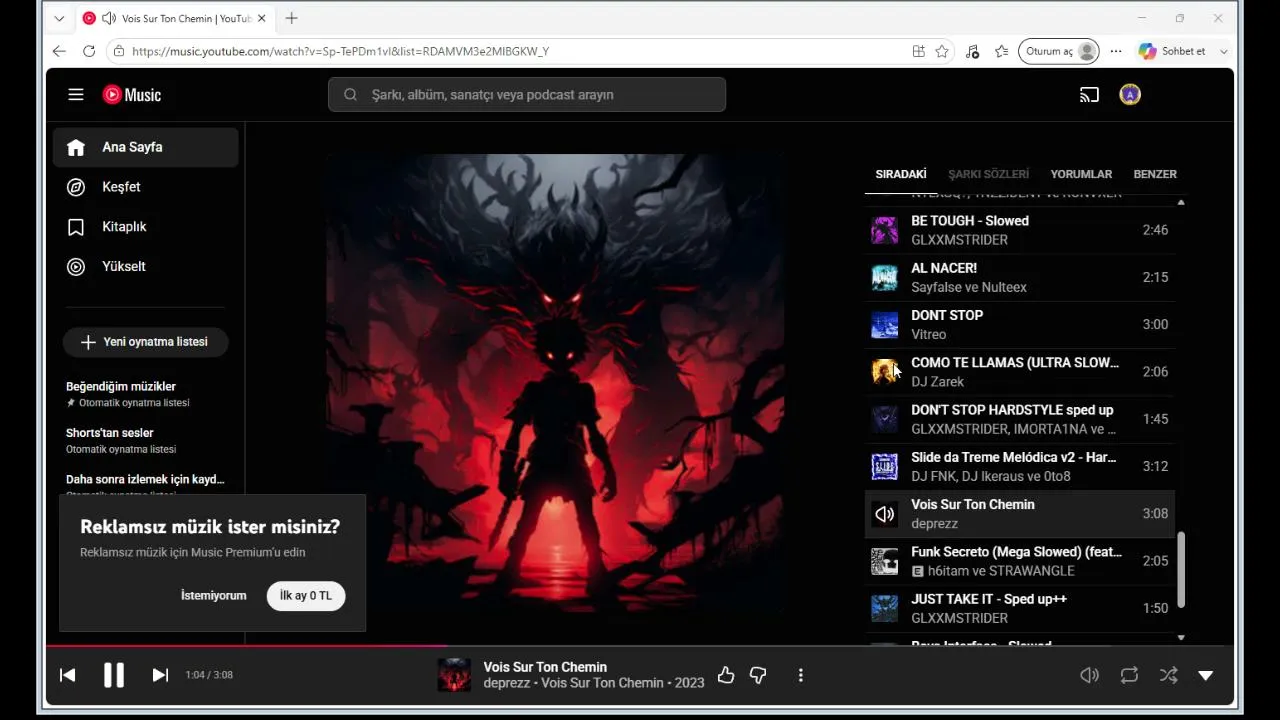Switch to the ŞARKI SÖZLERİ tab
This screenshot has height=720, width=1280.
tap(988, 174)
